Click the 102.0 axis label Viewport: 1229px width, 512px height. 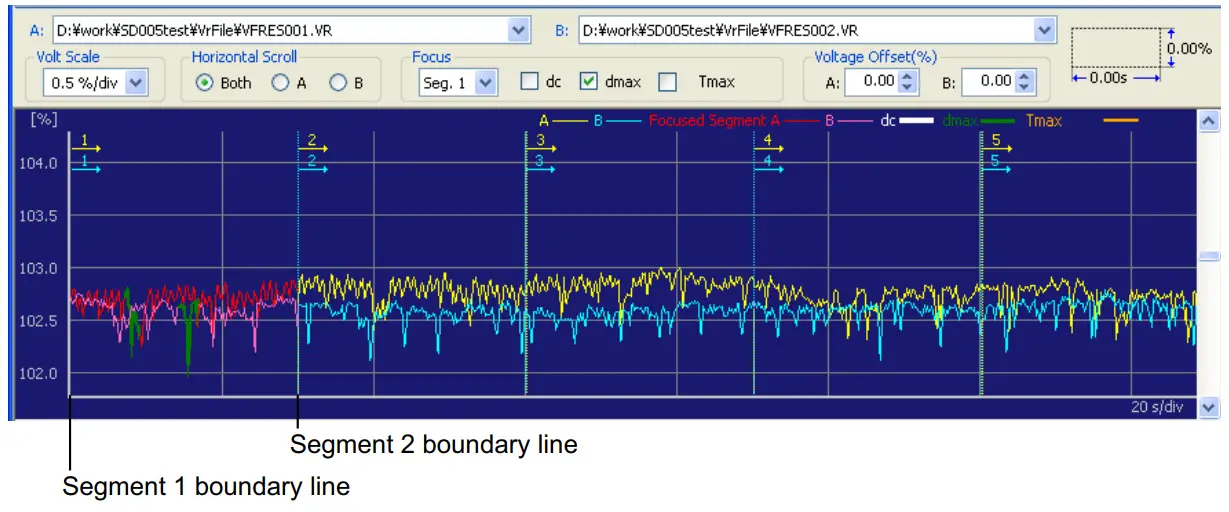click(38, 373)
